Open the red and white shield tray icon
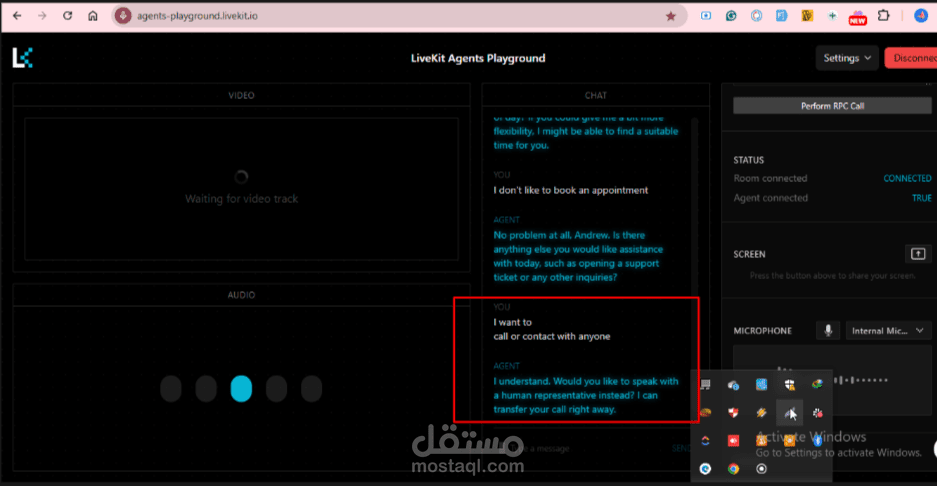This screenshot has height=486, width=937. coord(733,412)
